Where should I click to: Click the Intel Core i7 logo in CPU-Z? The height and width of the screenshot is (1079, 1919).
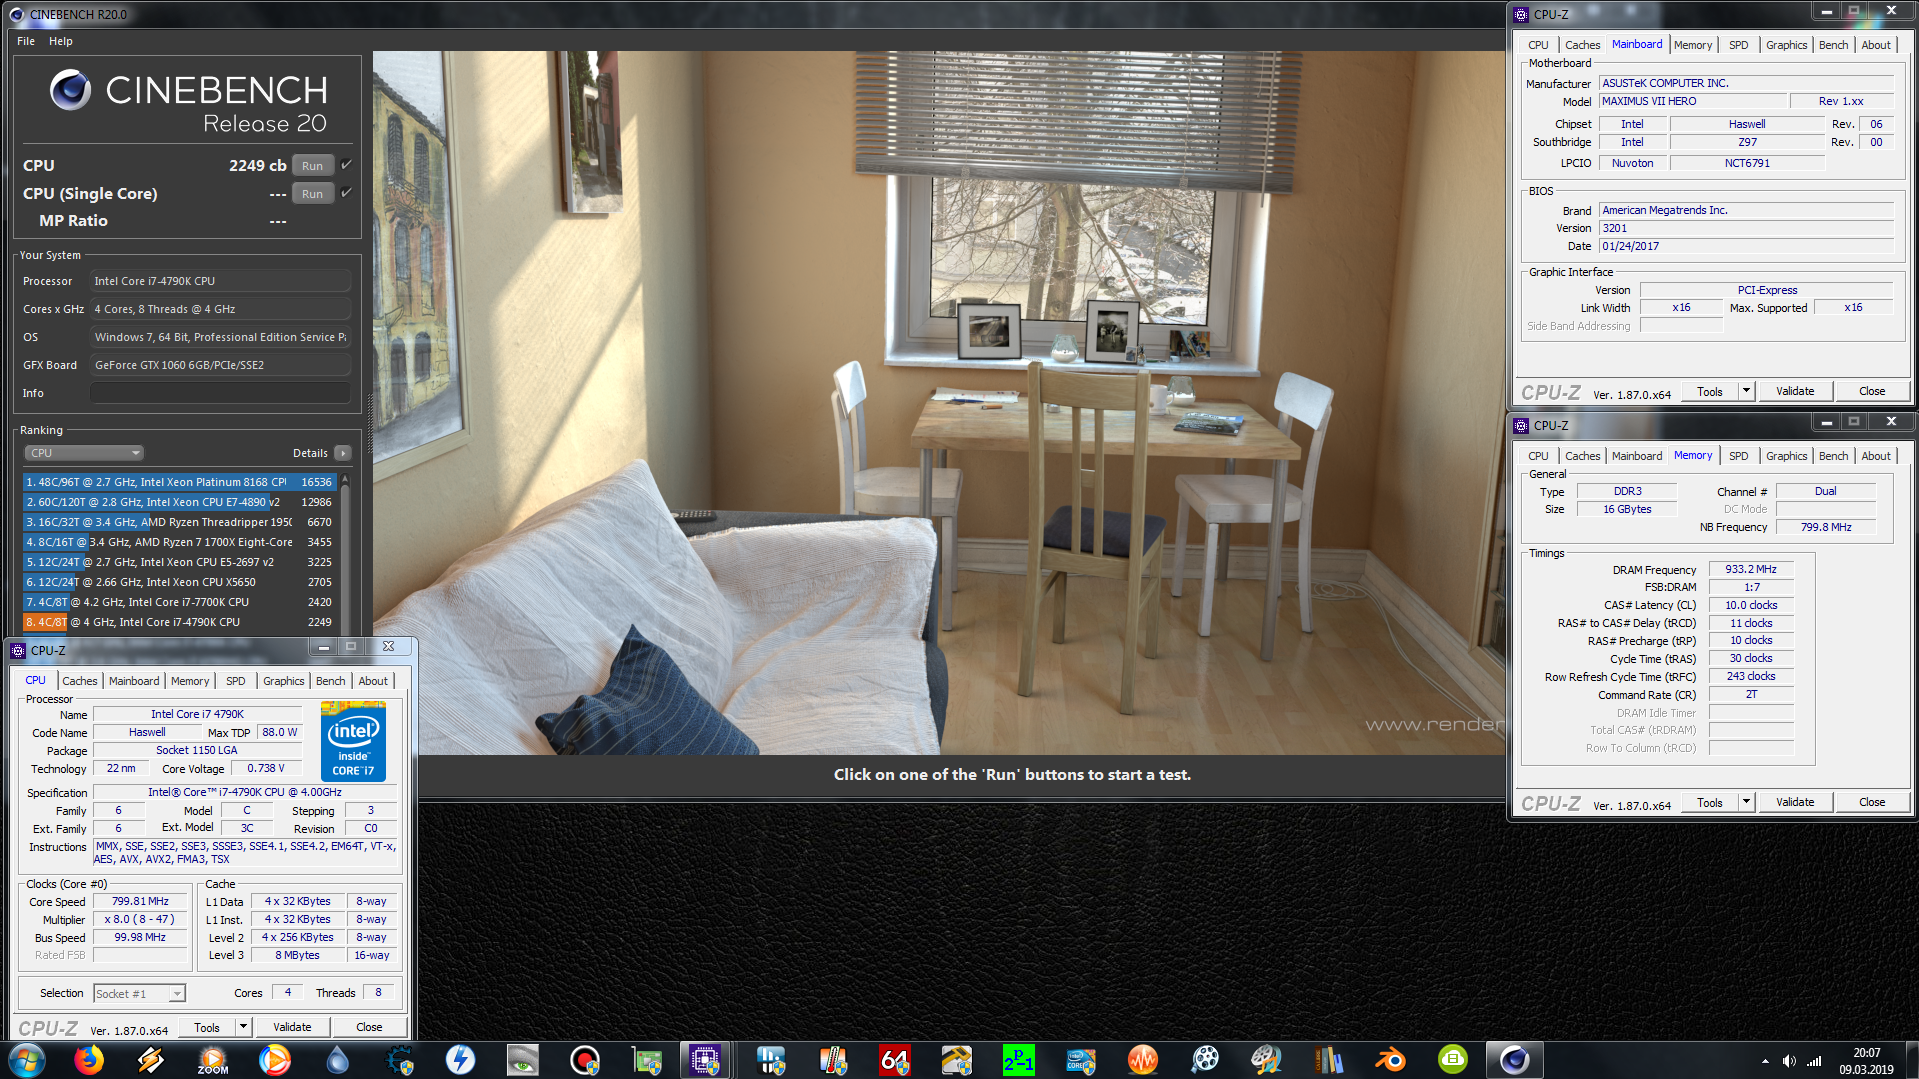pyautogui.click(x=353, y=741)
